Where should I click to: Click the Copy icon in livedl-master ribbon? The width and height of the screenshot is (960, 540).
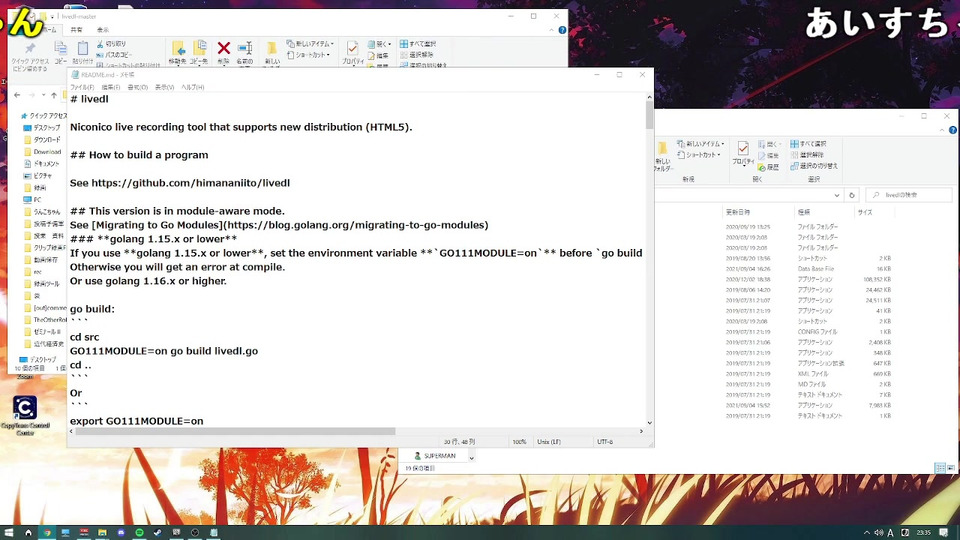coord(61,48)
